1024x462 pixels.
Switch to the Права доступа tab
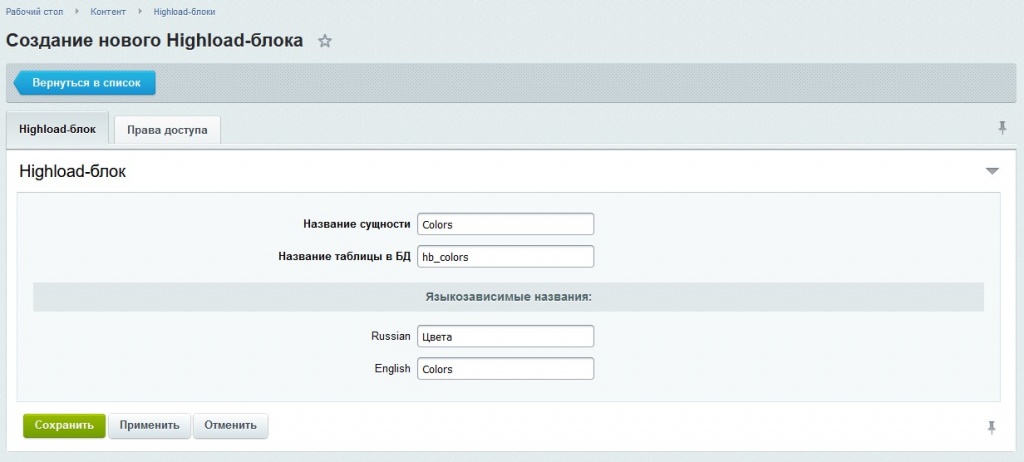pyautogui.click(x=167, y=129)
